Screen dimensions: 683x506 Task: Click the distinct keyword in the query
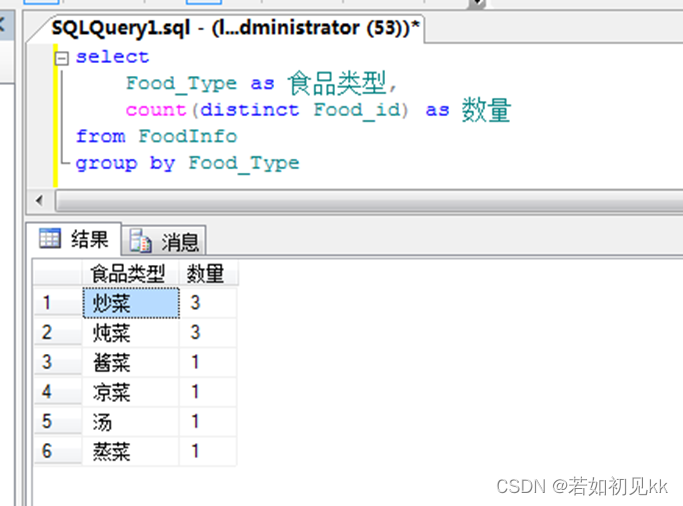pyautogui.click(x=250, y=110)
